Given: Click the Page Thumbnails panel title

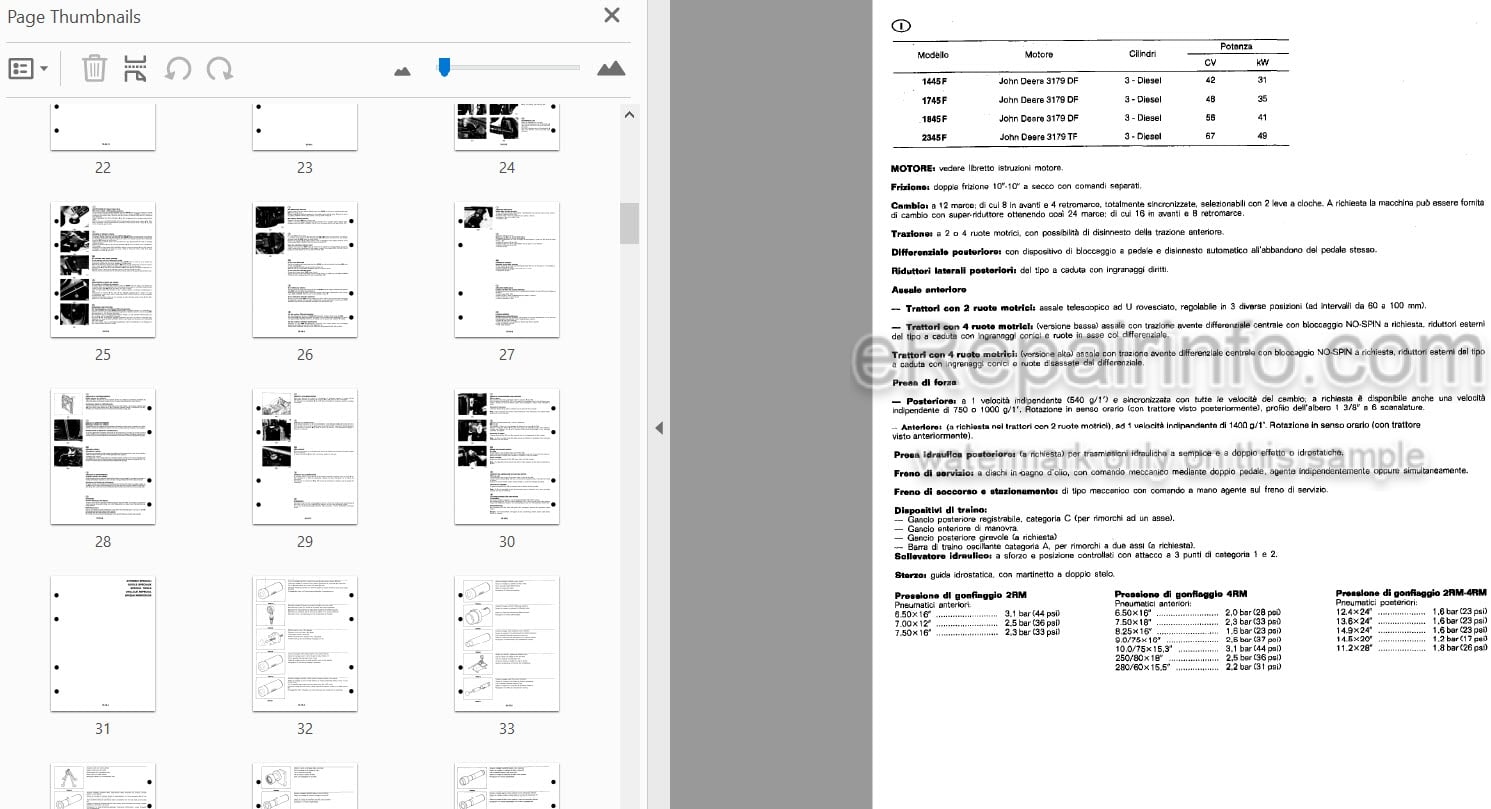Looking at the screenshot, I should [x=74, y=17].
